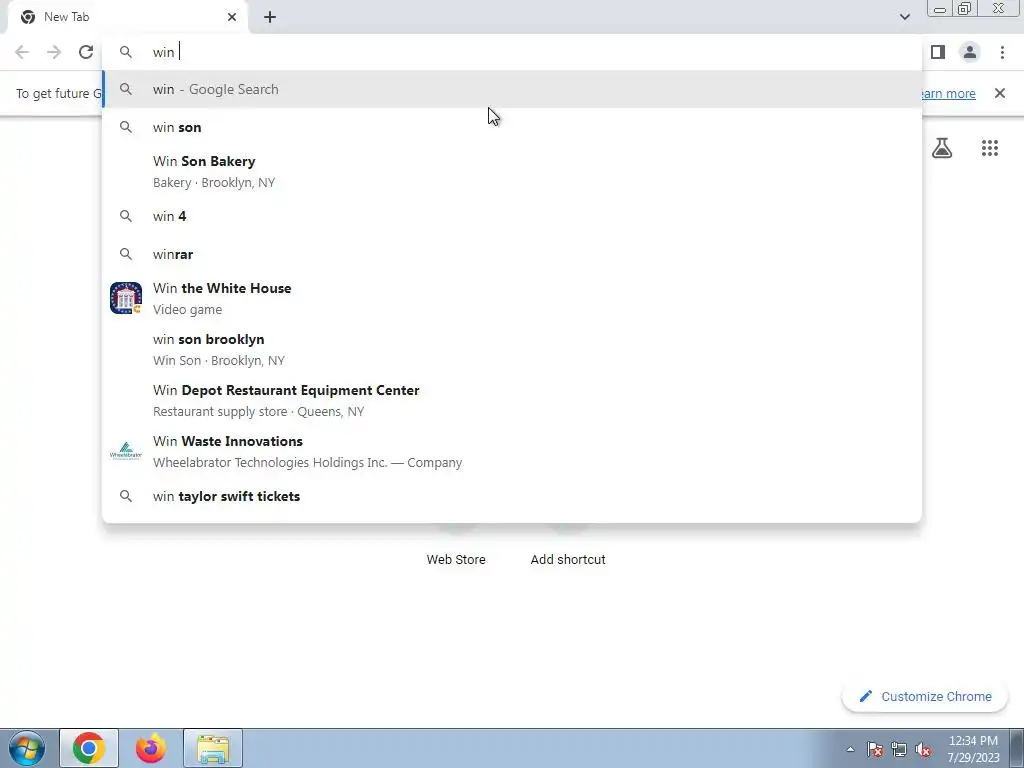Choose 'win taylor swift tickets' suggestion
This screenshot has height=768, width=1024.
click(x=512, y=496)
